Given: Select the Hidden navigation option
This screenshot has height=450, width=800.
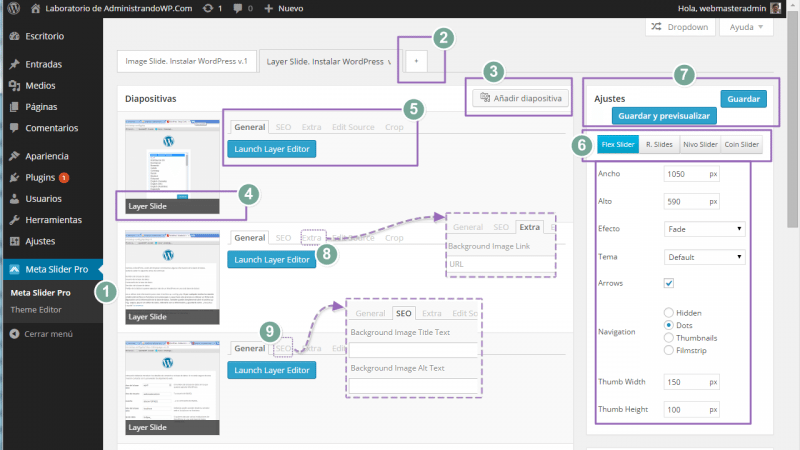Looking at the screenshot, I should [668, 312].
